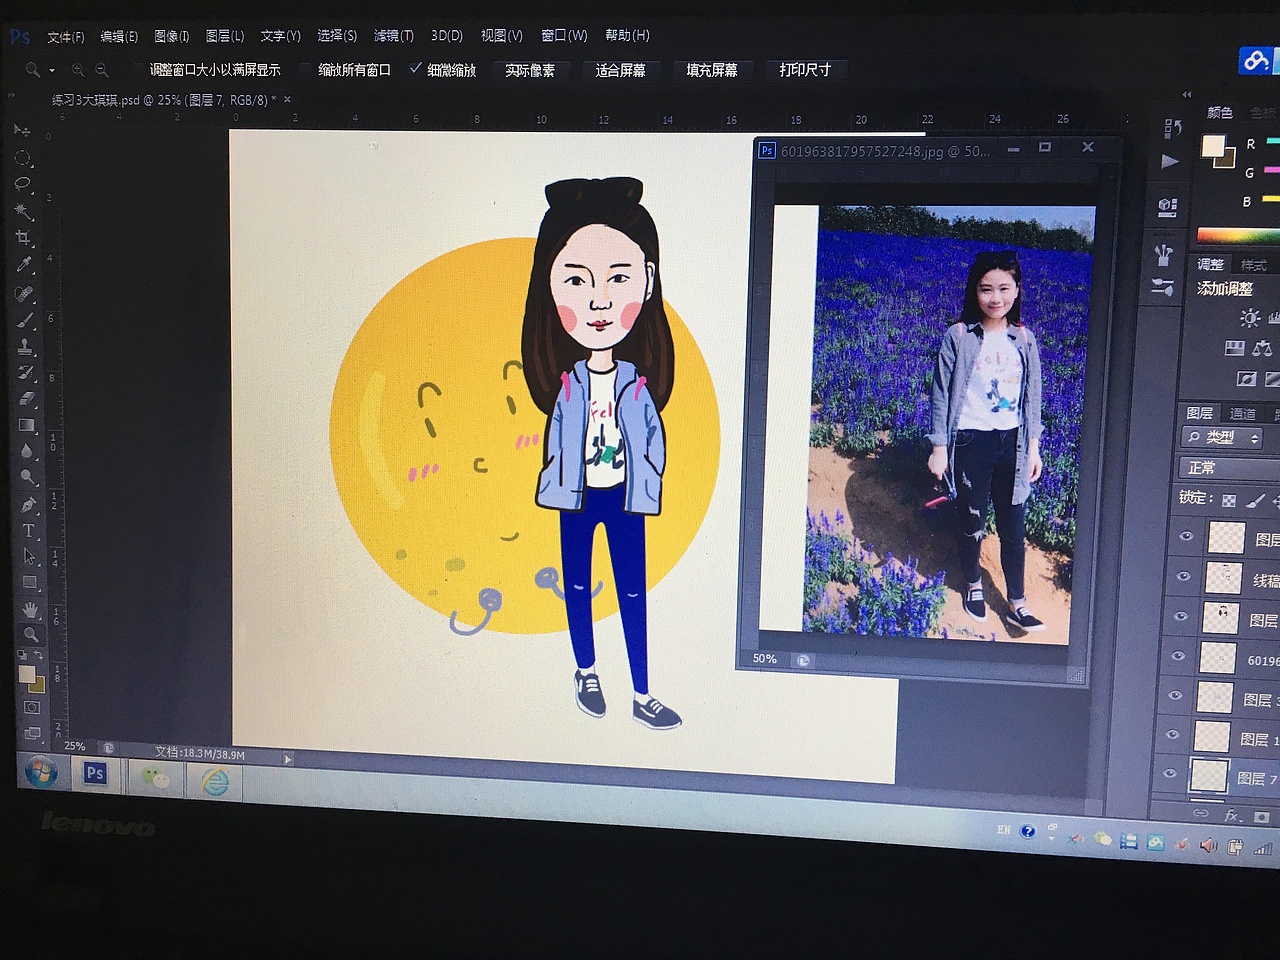
Task: Click the 适合屏幕 button
Action: click(x=620, y=70)
